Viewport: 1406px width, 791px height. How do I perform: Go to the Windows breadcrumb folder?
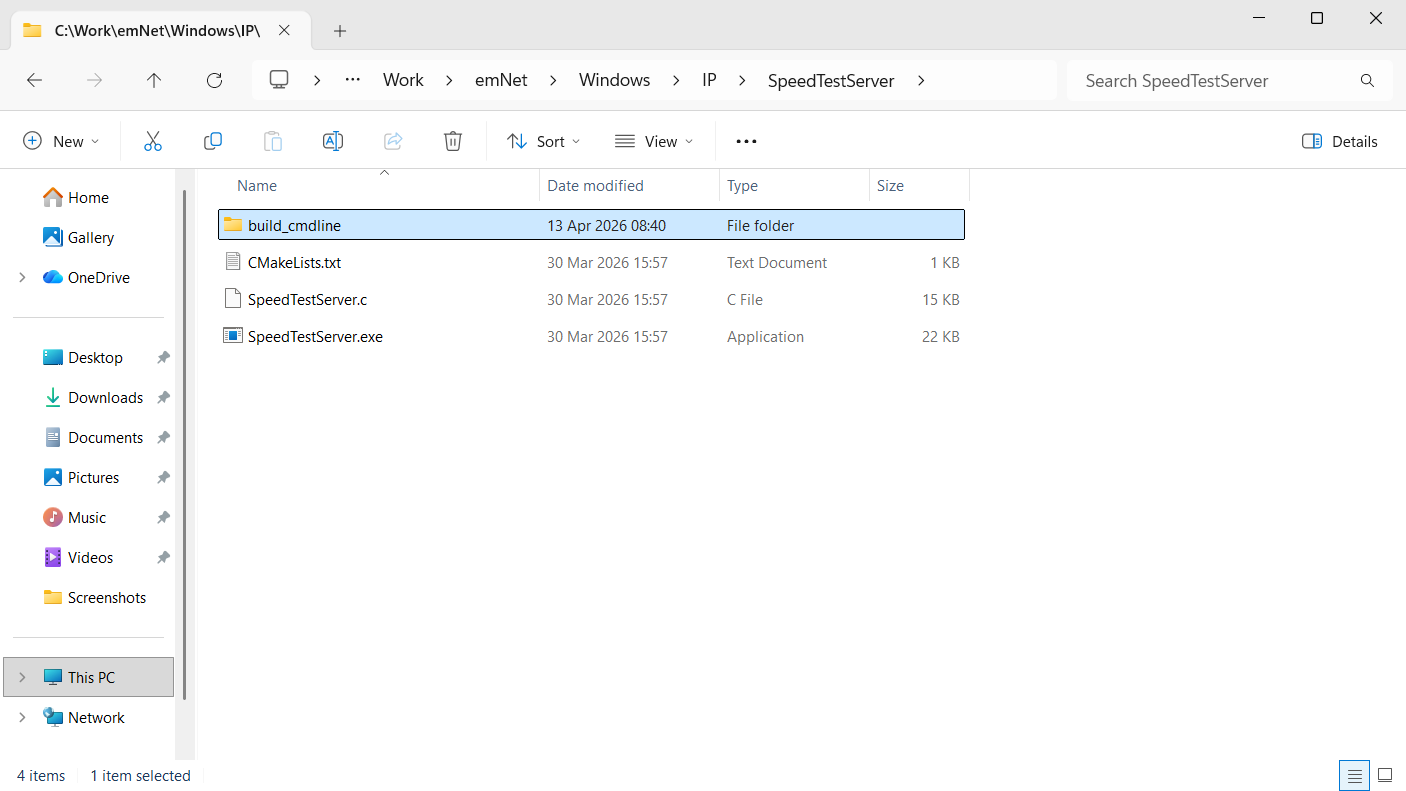614,80
